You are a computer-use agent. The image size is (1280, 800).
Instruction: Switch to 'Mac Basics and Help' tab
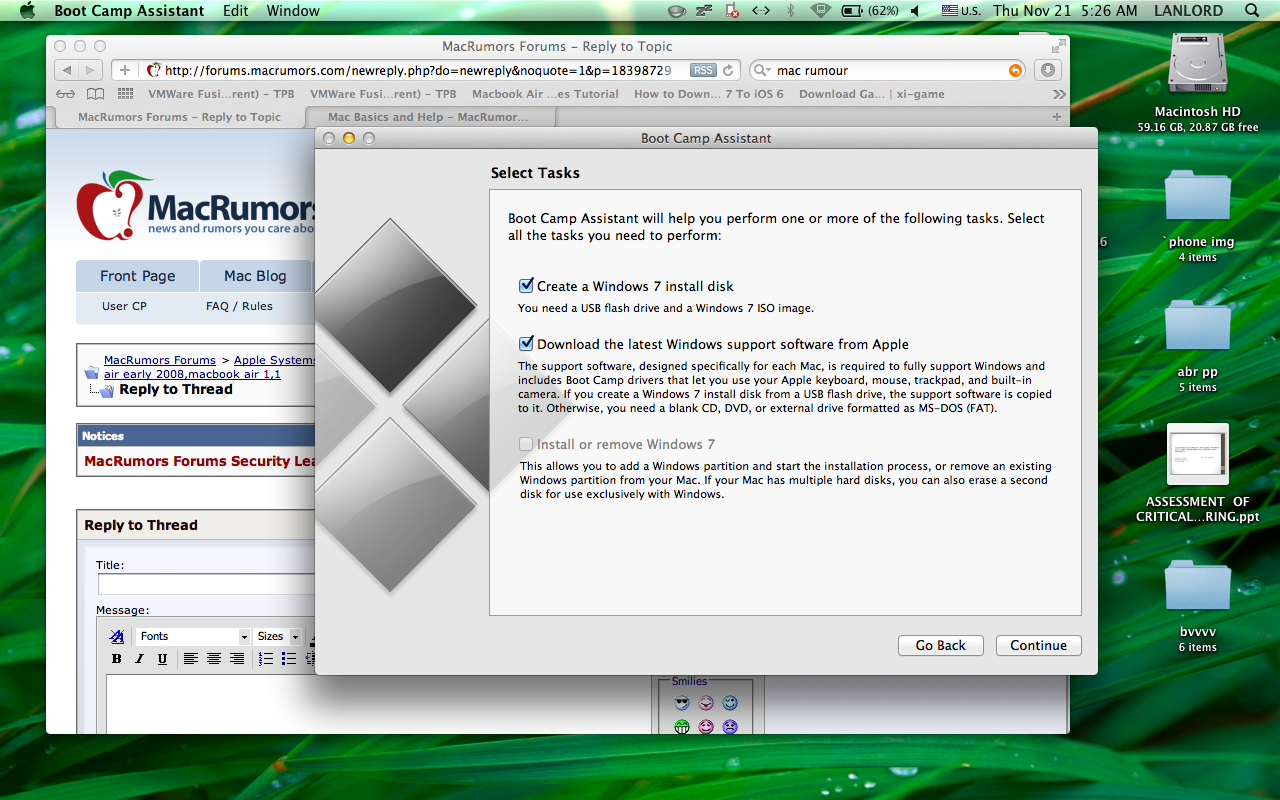(x=428, y=117)
